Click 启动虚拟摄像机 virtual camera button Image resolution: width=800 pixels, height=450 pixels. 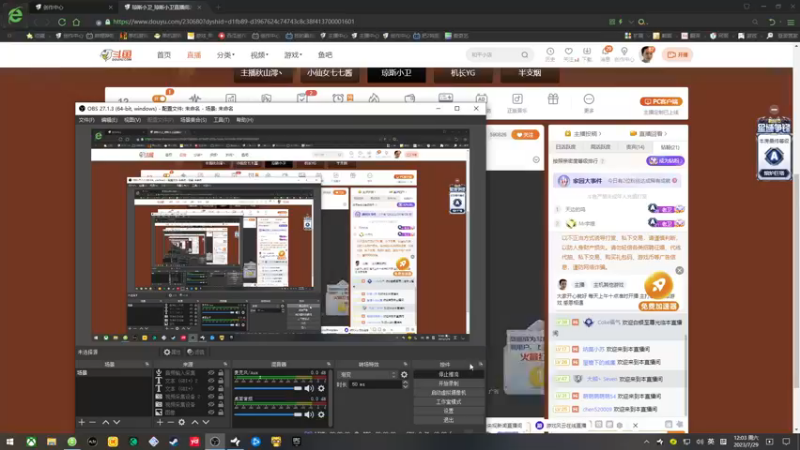click(448, 393)
